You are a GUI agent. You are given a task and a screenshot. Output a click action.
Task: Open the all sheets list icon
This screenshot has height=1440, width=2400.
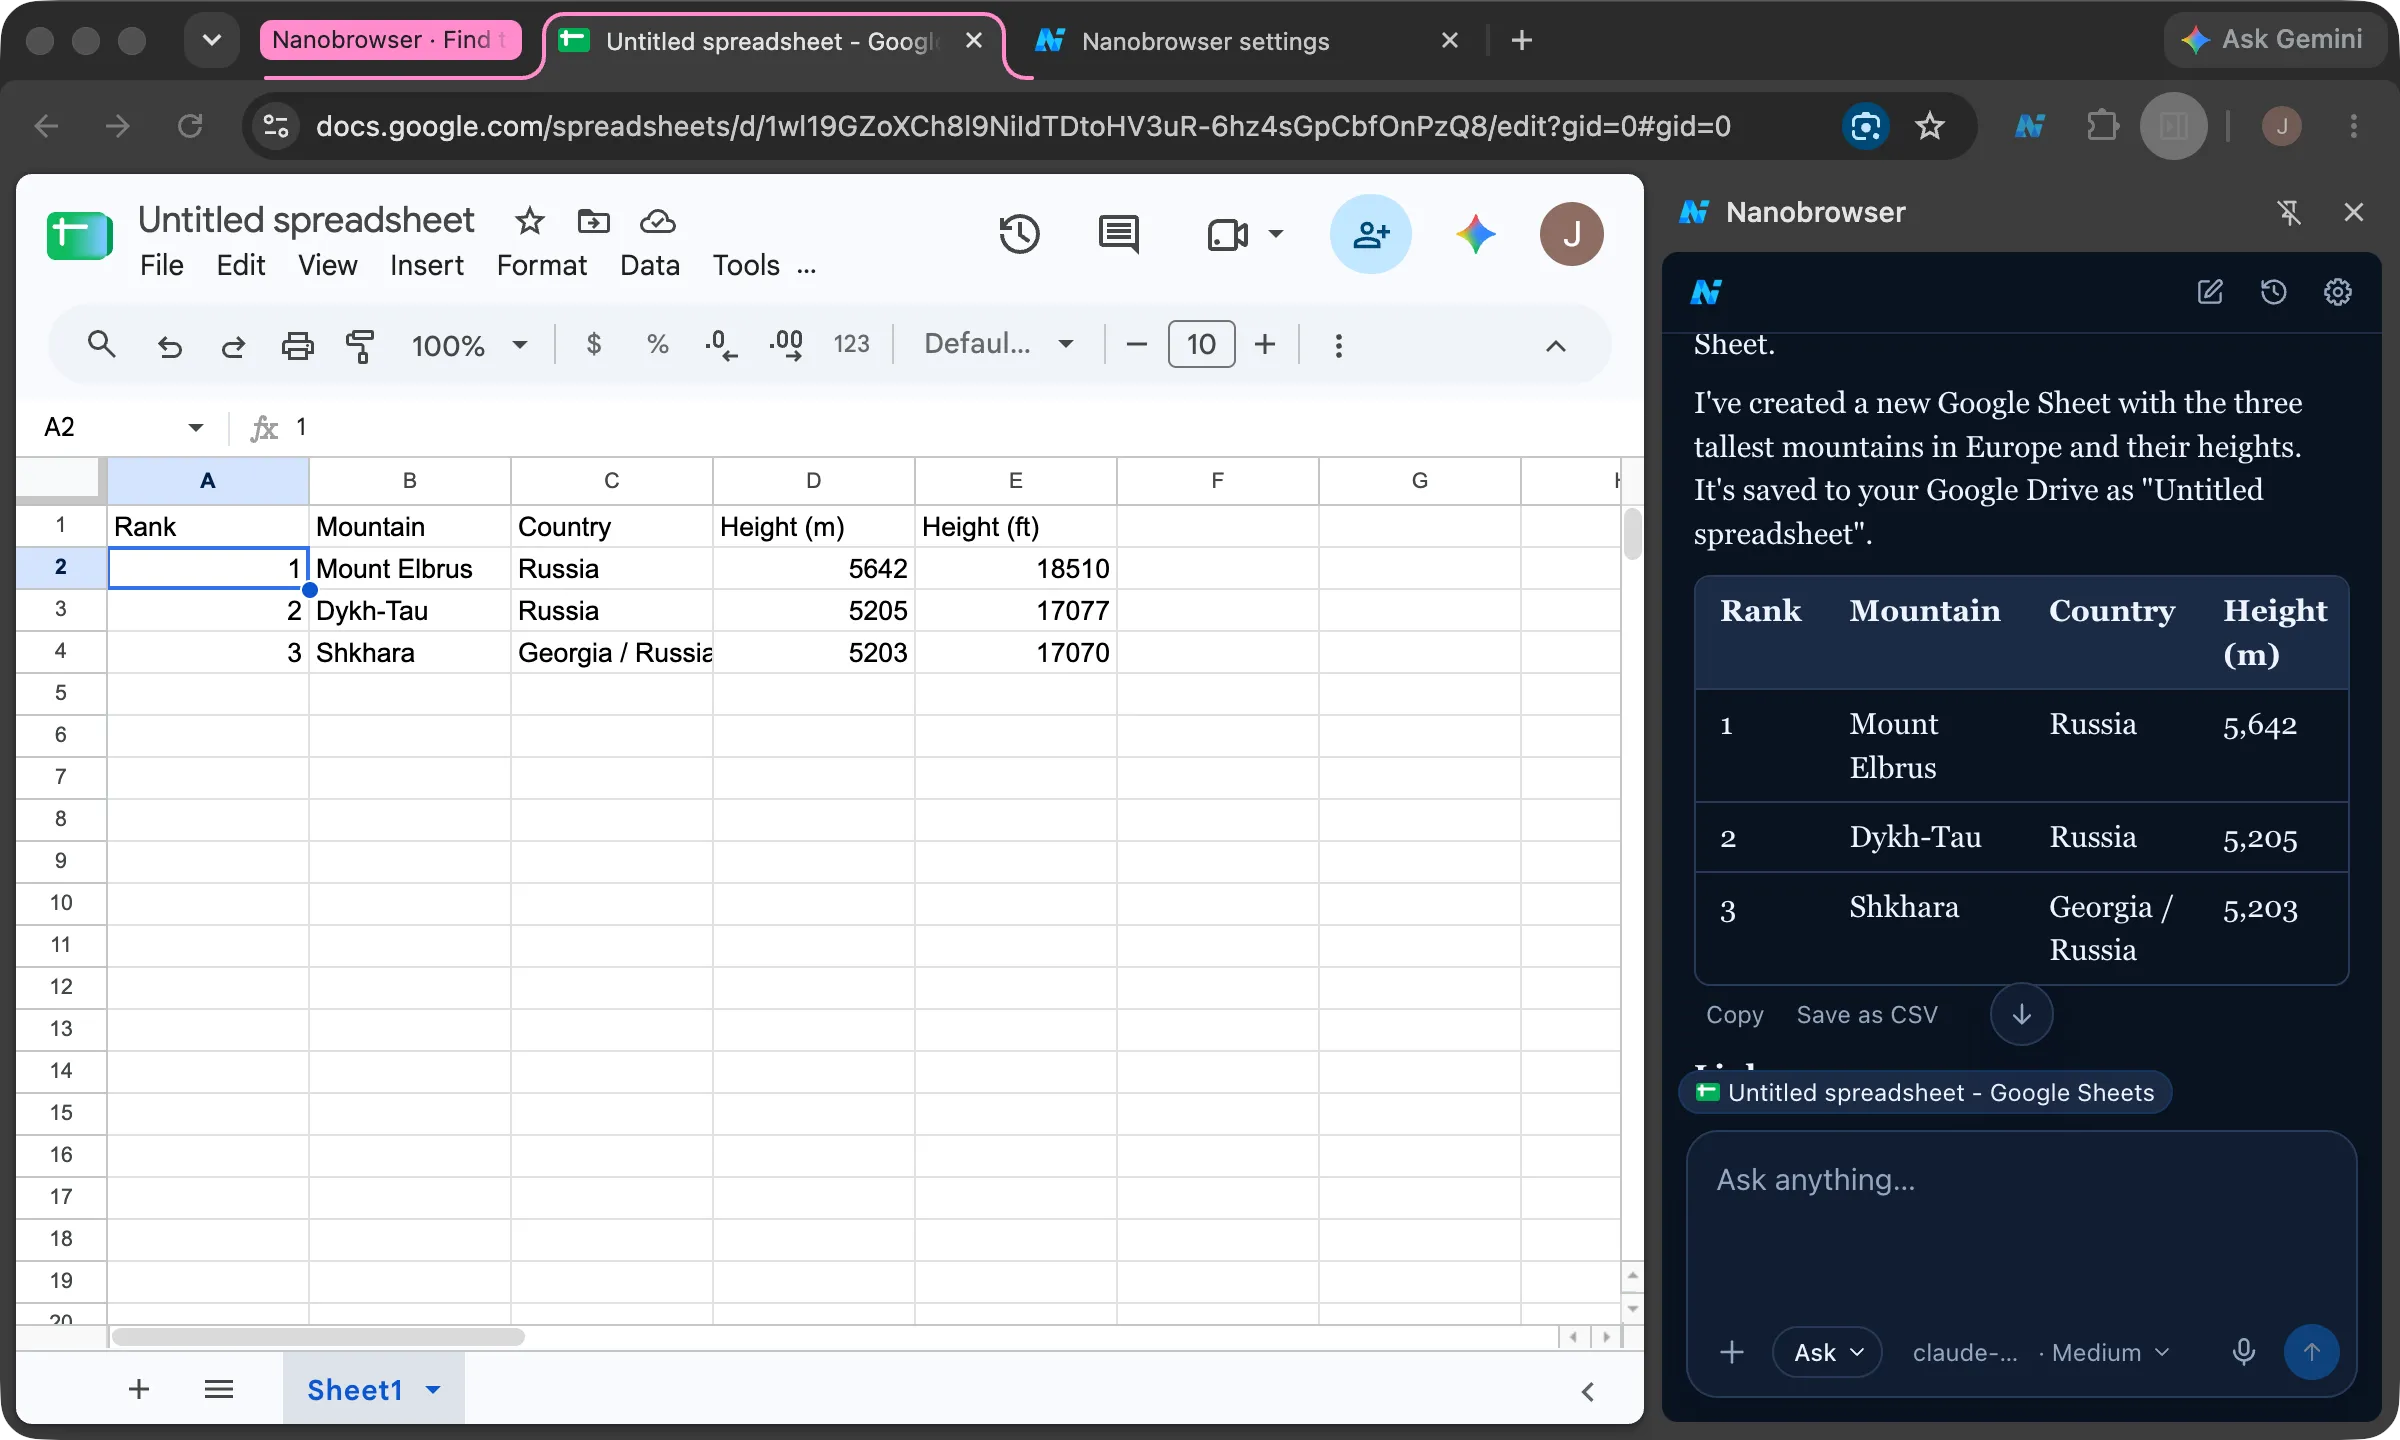[218, 1389]
